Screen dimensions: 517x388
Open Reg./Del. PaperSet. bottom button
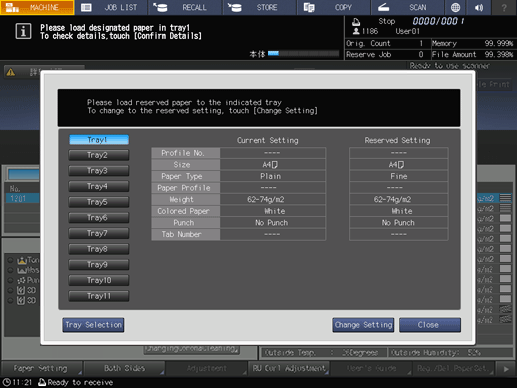click(453, 369)
